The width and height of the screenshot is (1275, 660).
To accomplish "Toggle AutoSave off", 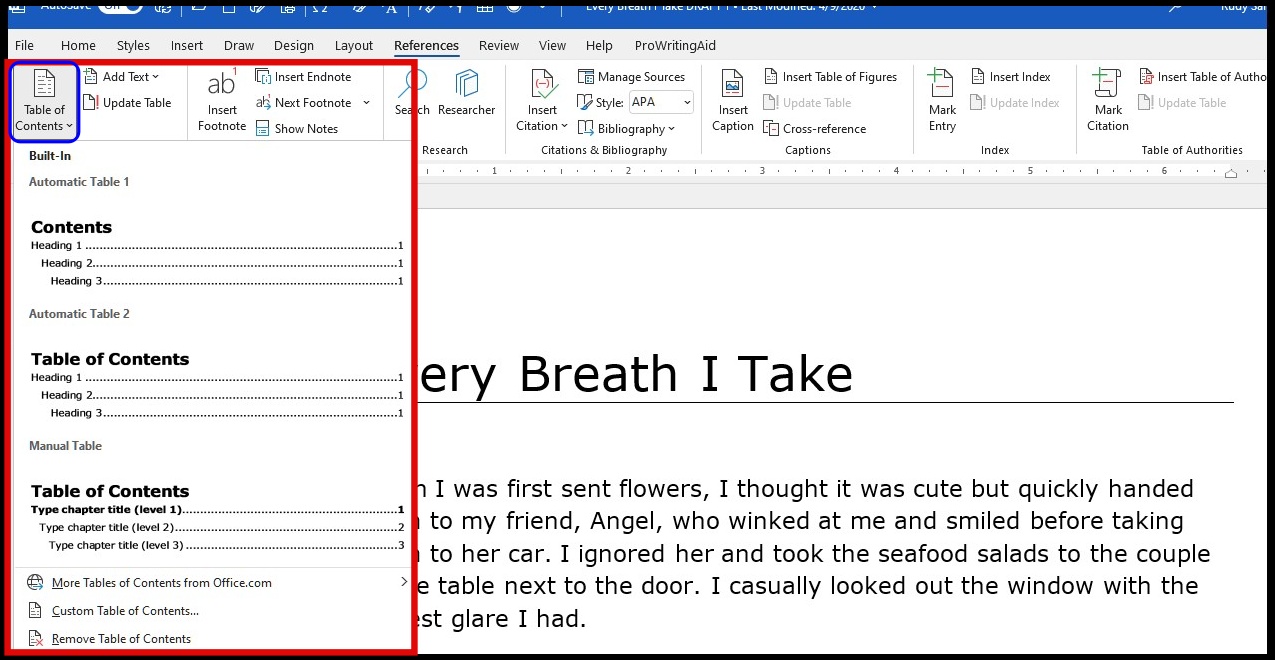I will click(x=120, y=7).
